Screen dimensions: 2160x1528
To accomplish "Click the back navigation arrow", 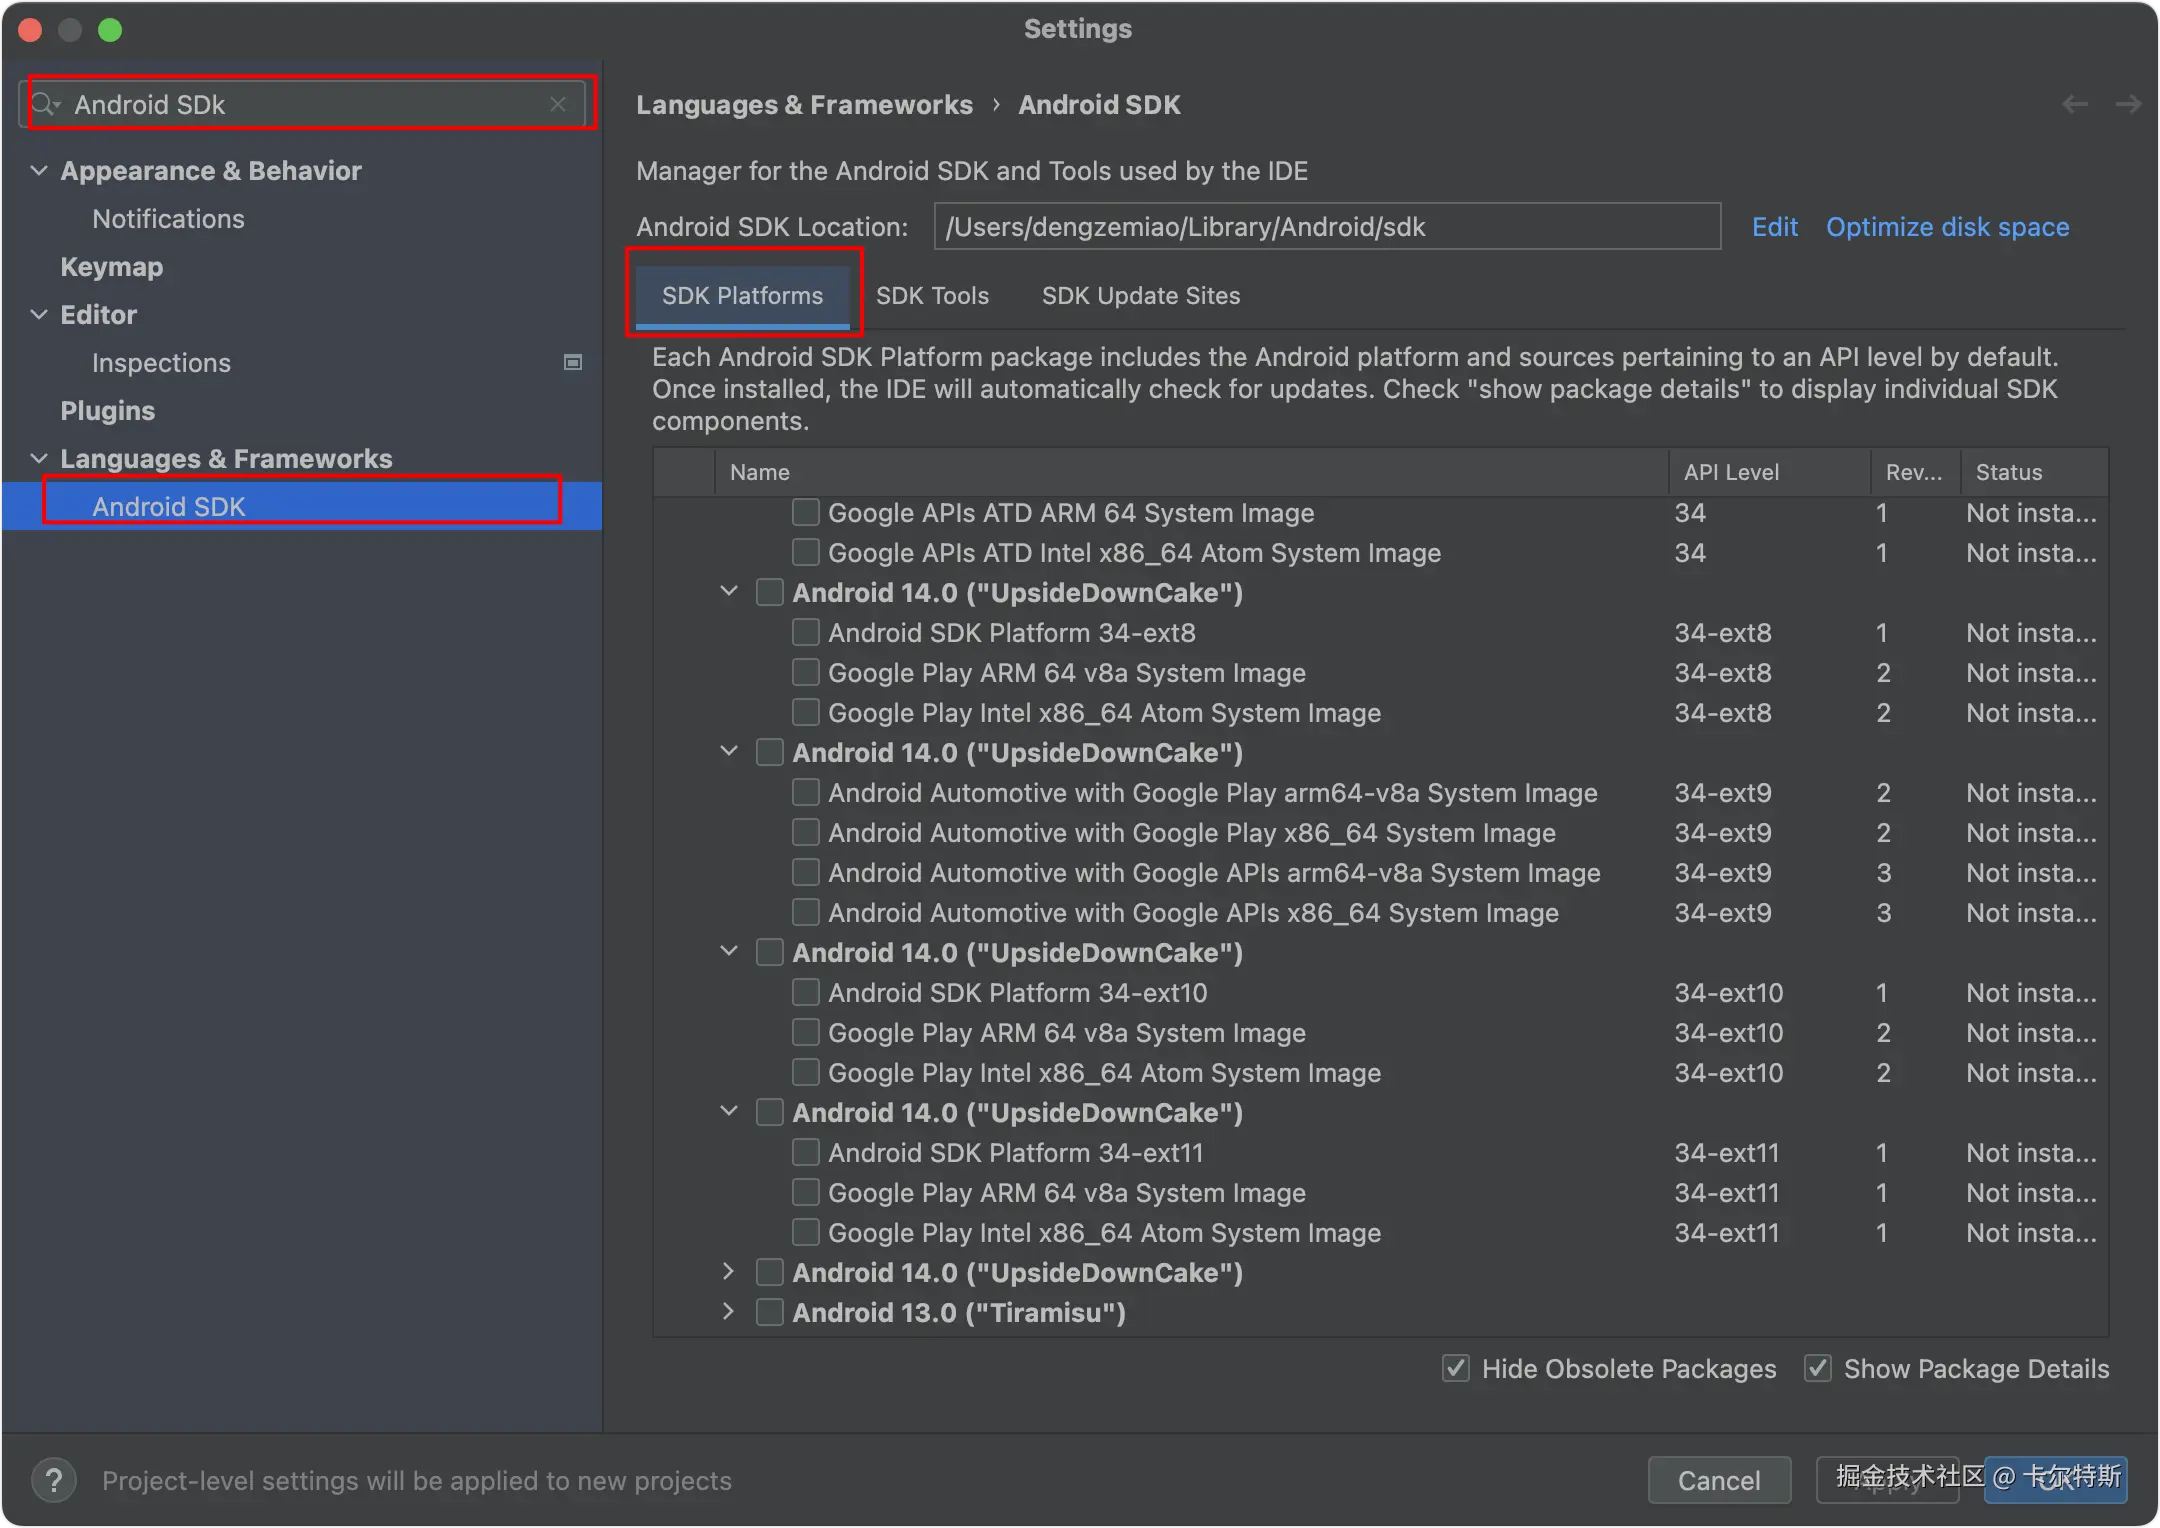I will tap(2075, 104).
